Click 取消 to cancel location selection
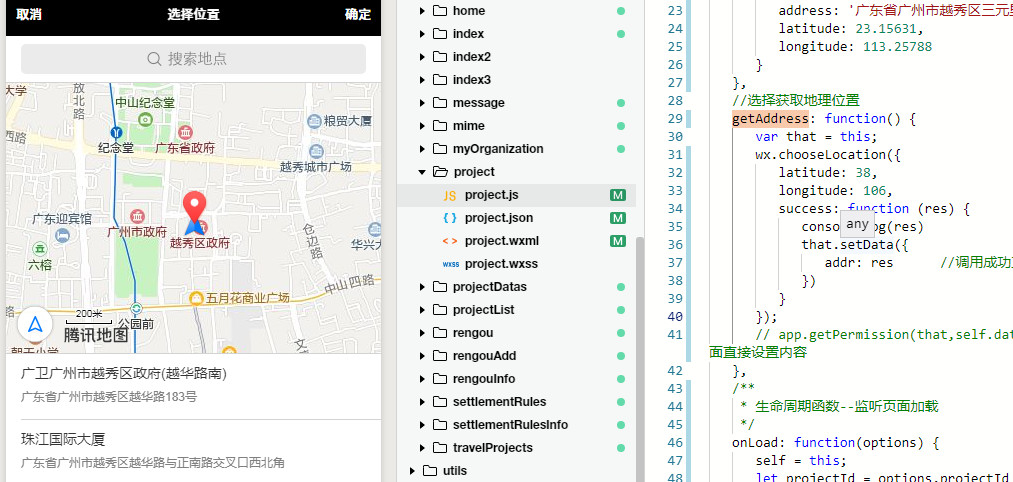Image resolution: width=1013 pixels, height=482 pixels. 29,14
